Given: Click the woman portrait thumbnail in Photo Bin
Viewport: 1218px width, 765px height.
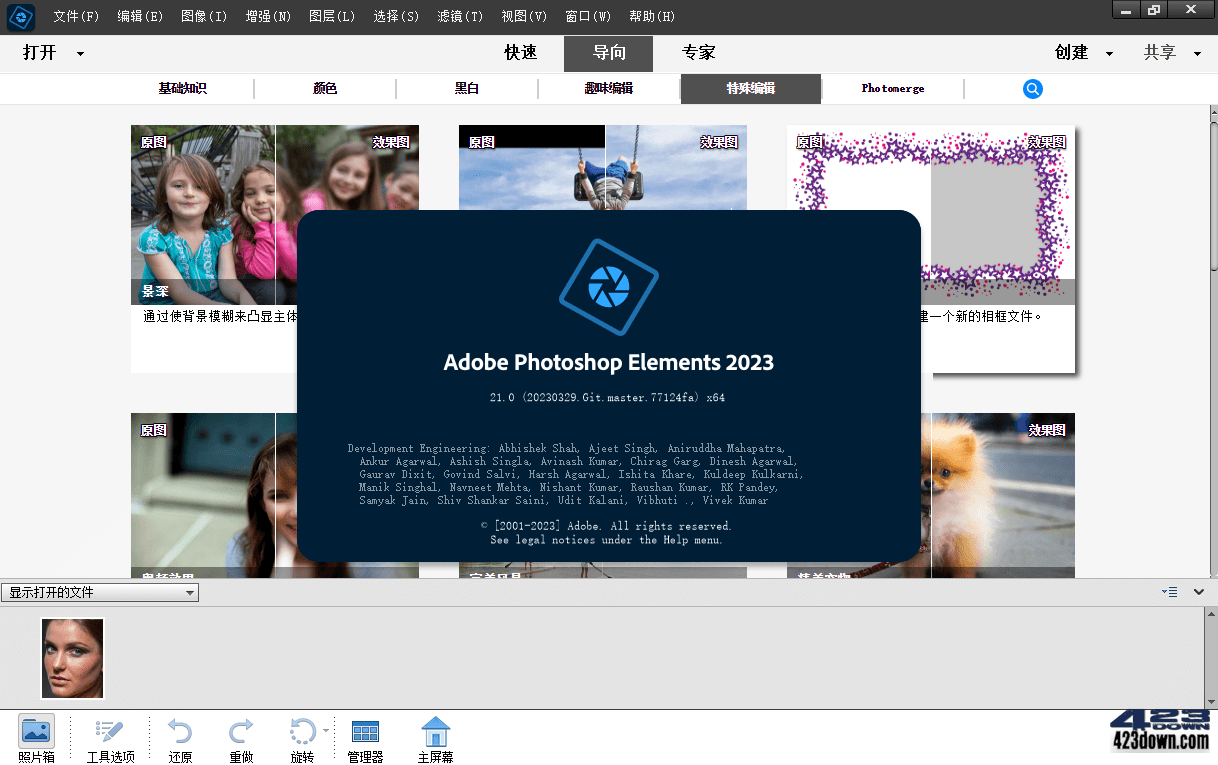Looking at the screenshot, I should click(71, 657).
